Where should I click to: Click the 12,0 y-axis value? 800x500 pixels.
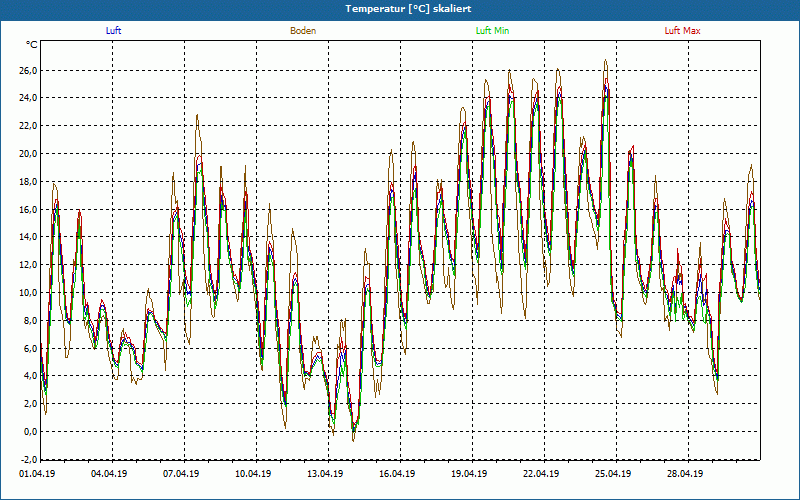tap(28, 265)
